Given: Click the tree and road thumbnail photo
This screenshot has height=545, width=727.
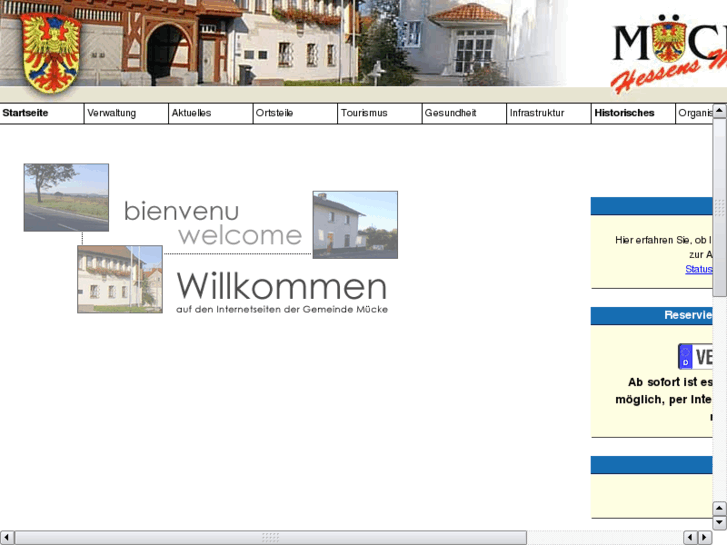Looking at the screenshot, I should 66,197.
